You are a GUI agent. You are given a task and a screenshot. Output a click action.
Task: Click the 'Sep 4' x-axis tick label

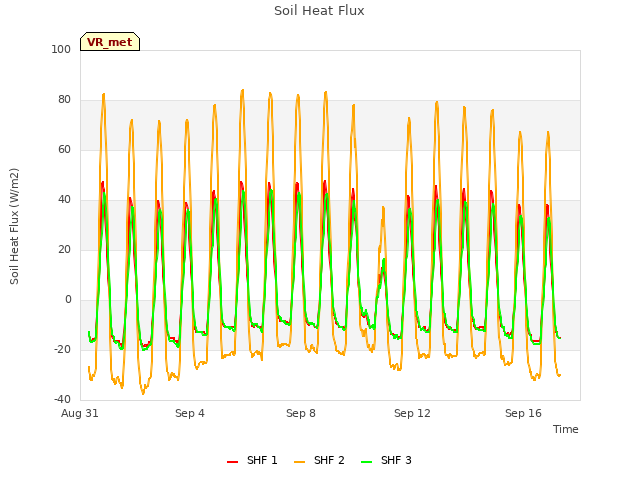[190, 413]
